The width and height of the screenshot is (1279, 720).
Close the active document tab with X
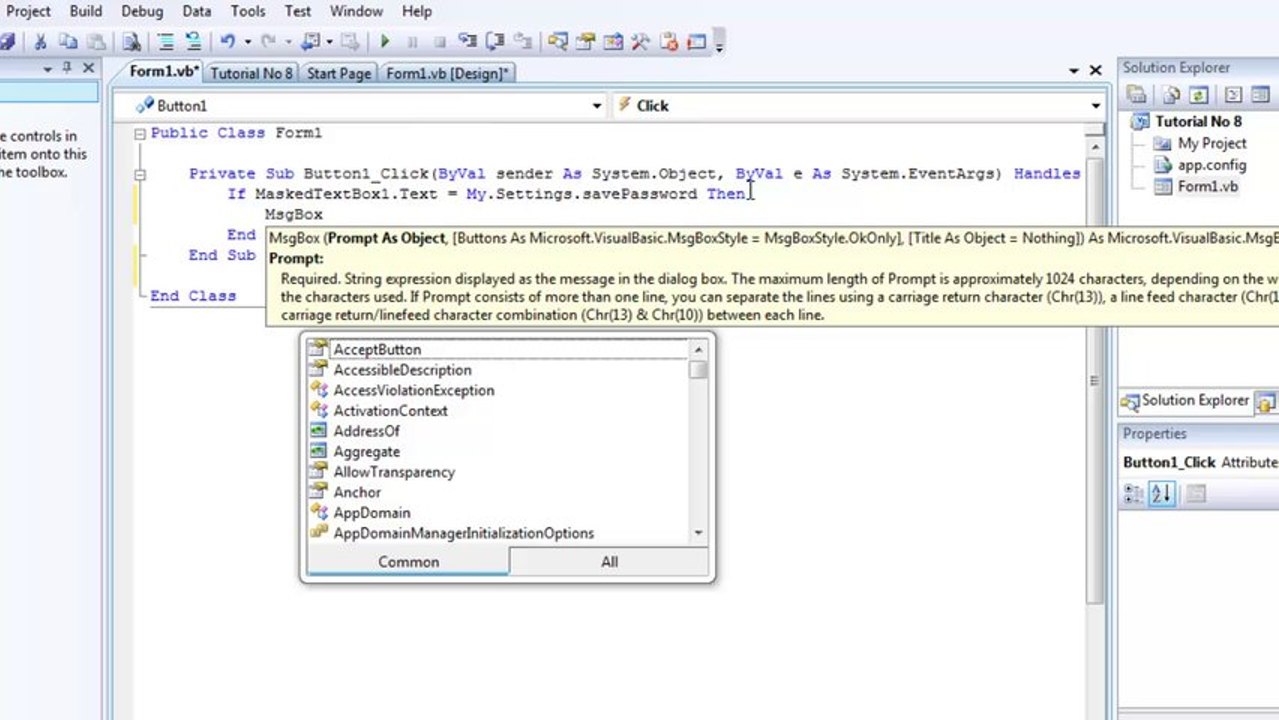click(1096, 71)
